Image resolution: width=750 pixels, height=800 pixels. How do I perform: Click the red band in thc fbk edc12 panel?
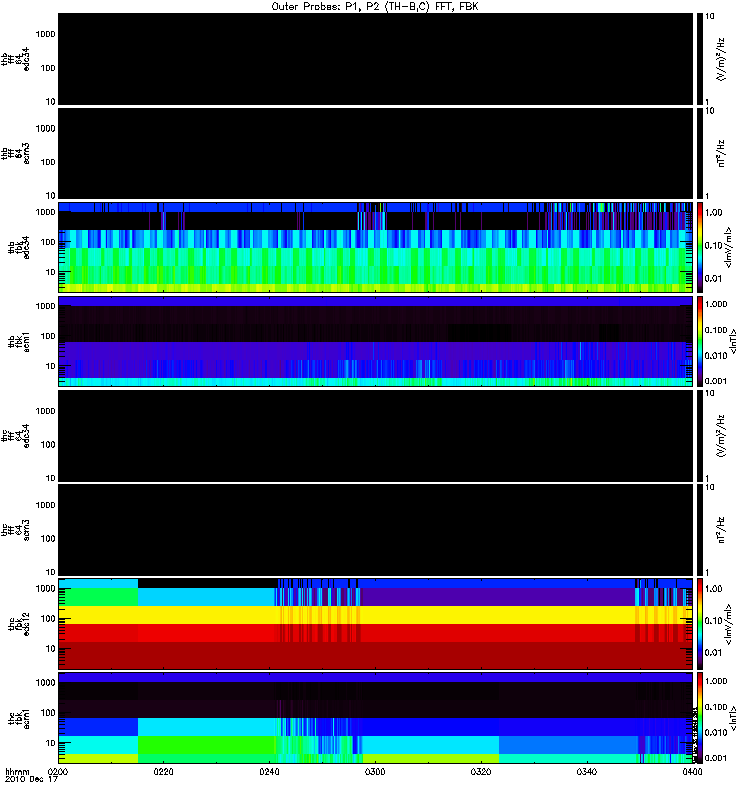click(375, 633)
